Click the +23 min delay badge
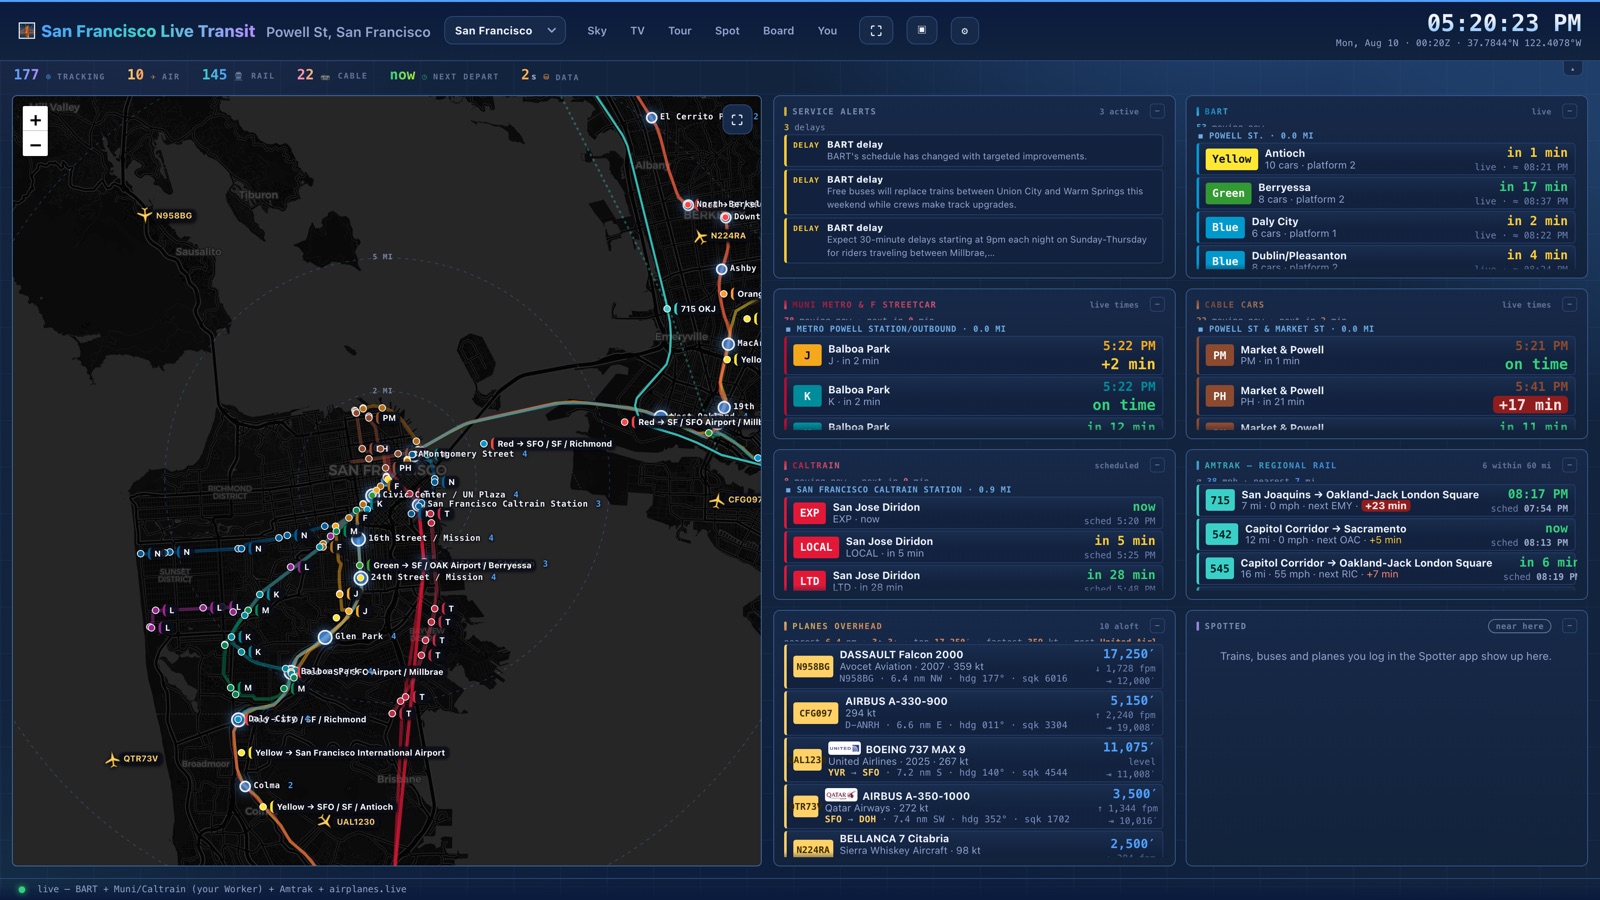The image size is (1600, 900). click(1385, 506)
